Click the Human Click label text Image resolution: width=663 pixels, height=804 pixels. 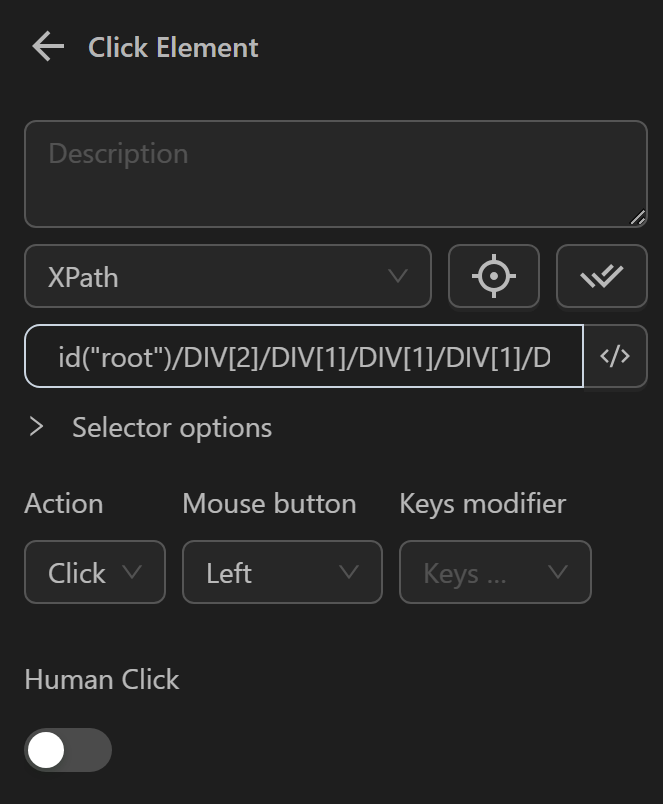tap(101, 680)
